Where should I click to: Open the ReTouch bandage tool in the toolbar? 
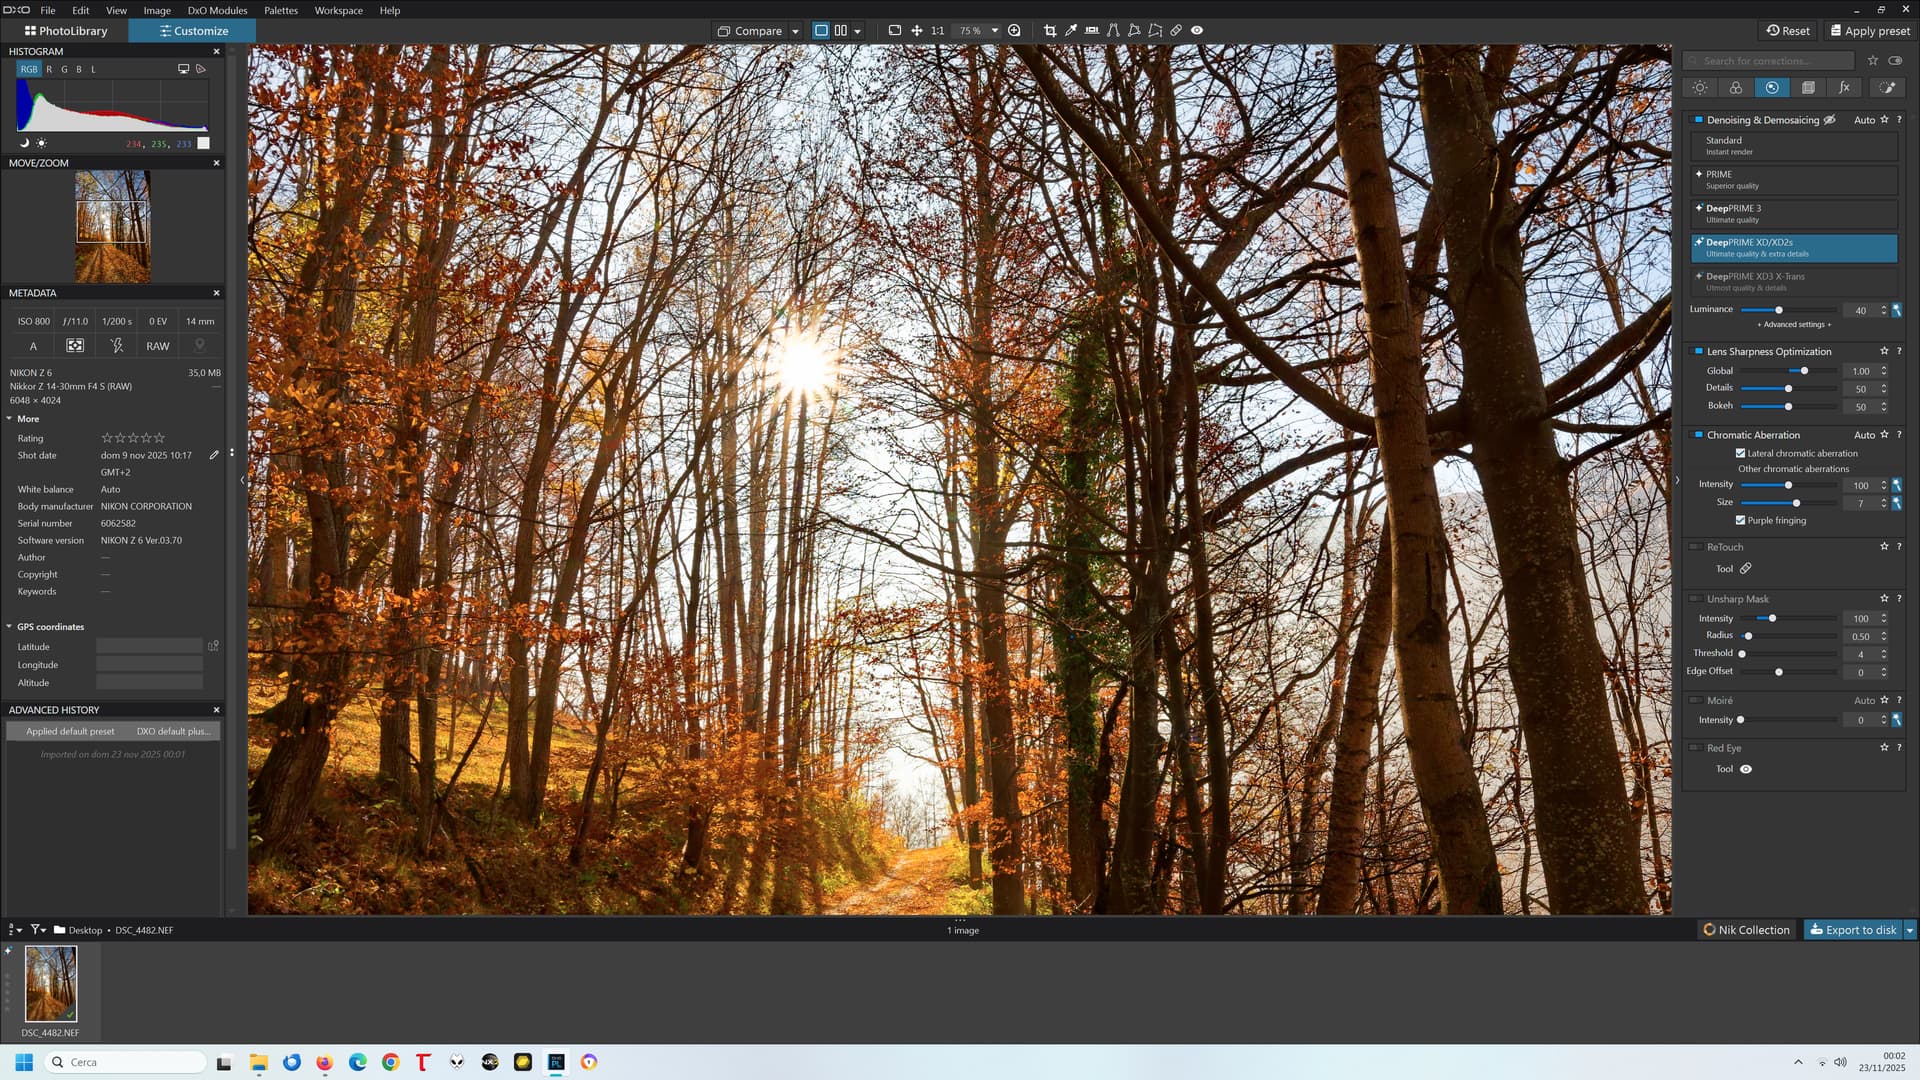tap(1176, 31)
